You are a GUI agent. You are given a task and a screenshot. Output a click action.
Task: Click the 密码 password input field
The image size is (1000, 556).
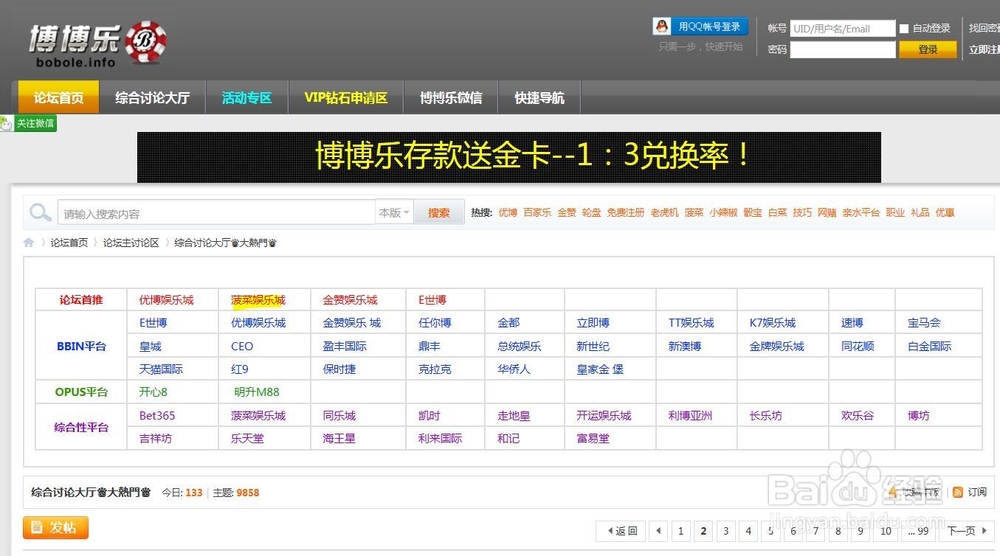coord(842,49)
